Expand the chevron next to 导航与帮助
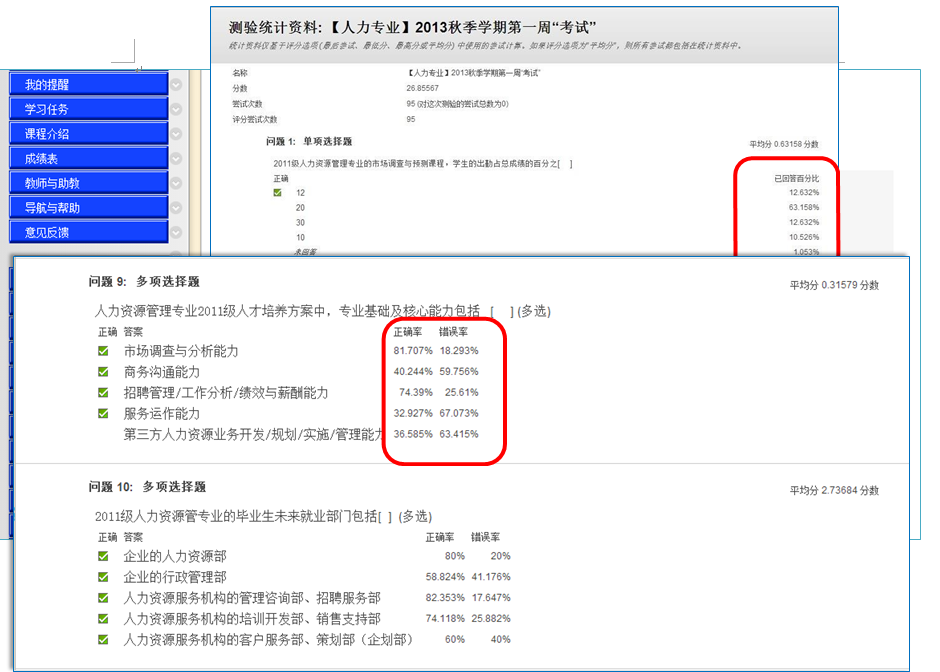This screenshot has width=940, height=672. (x=176, y=207)
